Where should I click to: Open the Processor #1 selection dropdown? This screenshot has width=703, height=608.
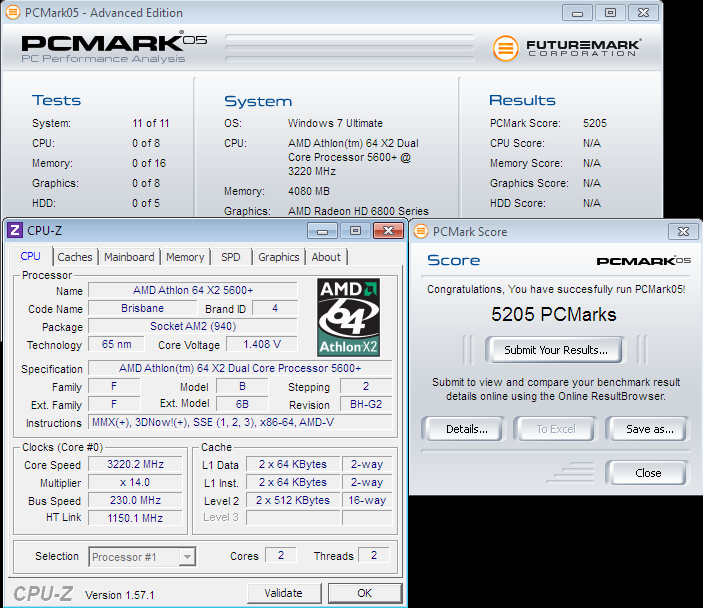pyautogui.click(x=187, y=557)
